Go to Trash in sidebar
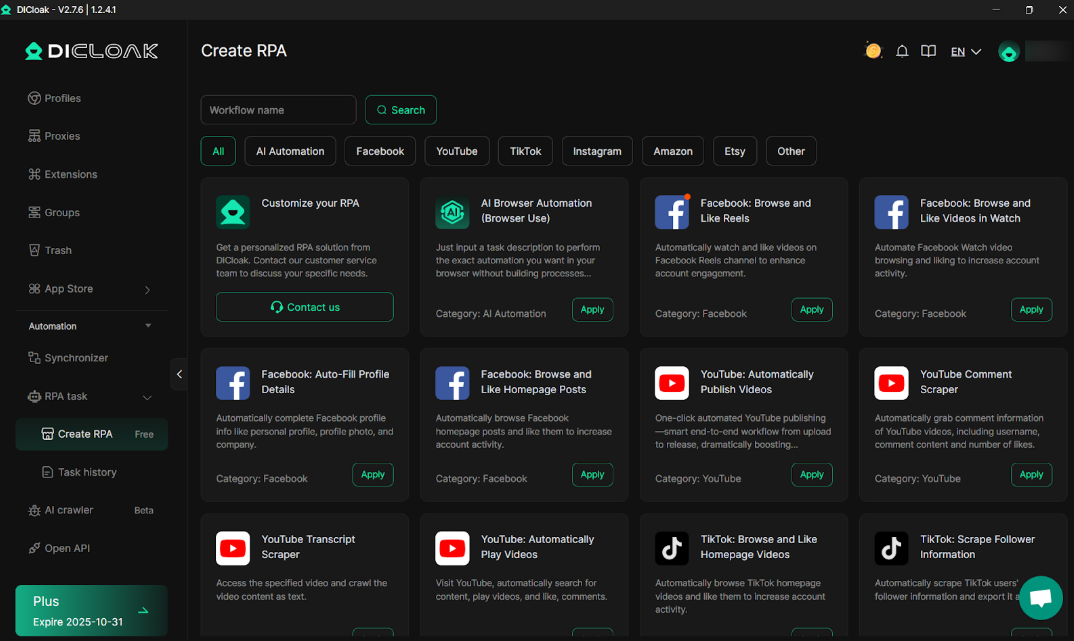This screenshot has width=1074, height=641. tap(58, 250)
